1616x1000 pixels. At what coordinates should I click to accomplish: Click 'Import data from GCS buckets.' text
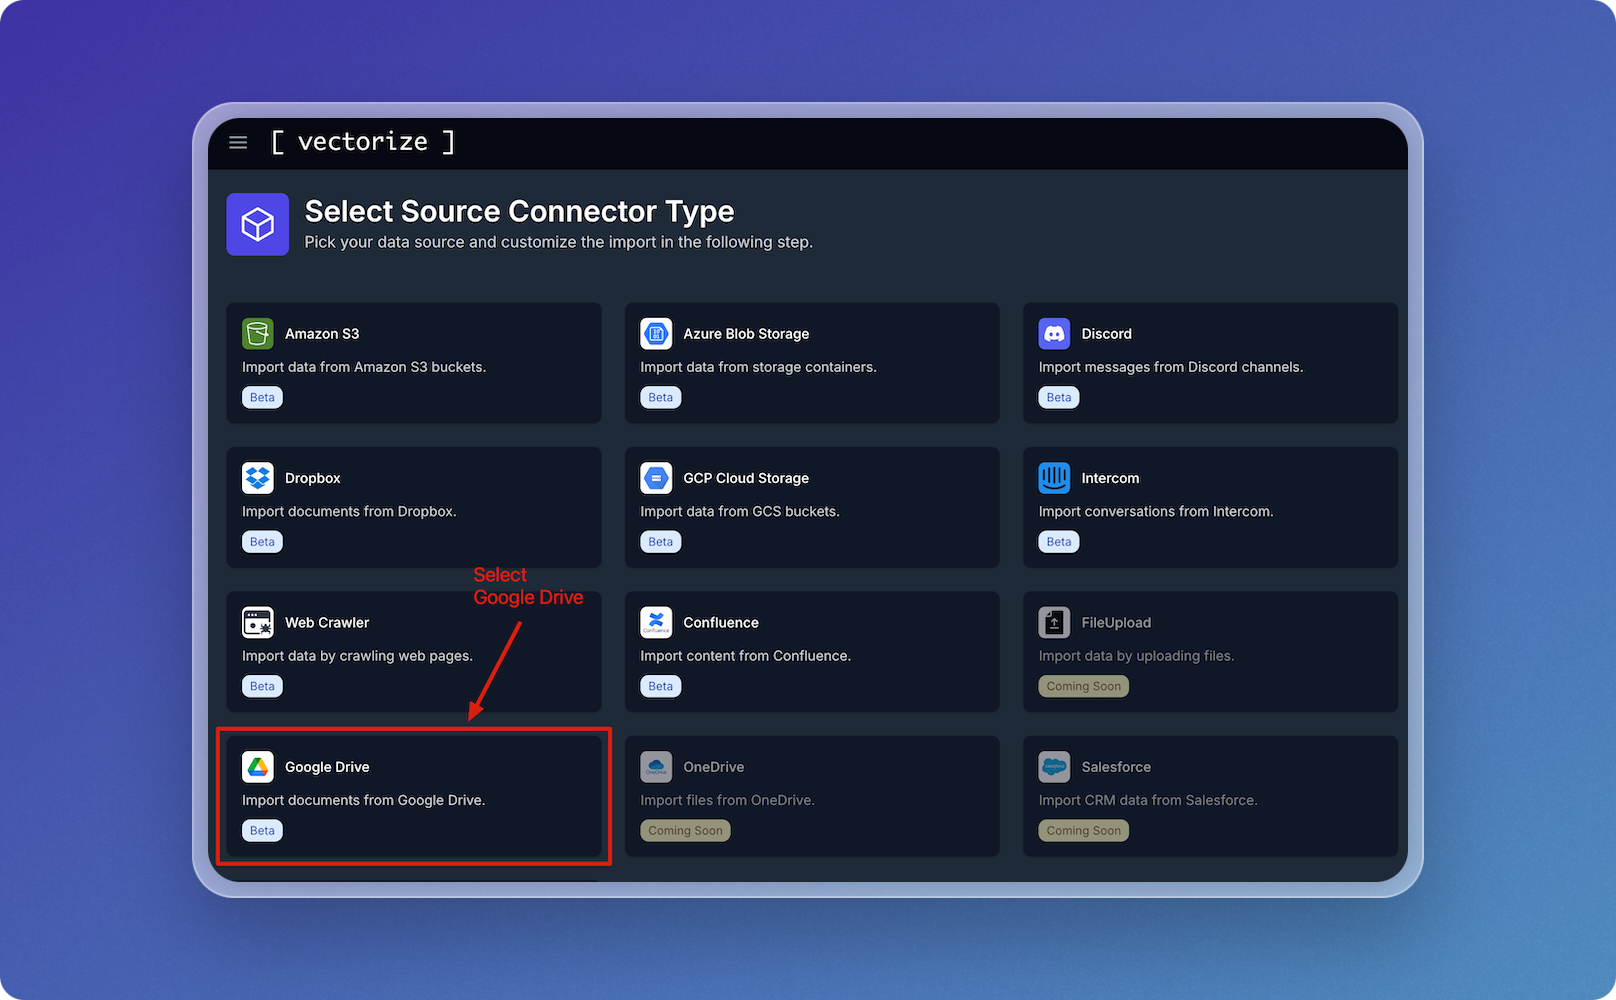740,511
